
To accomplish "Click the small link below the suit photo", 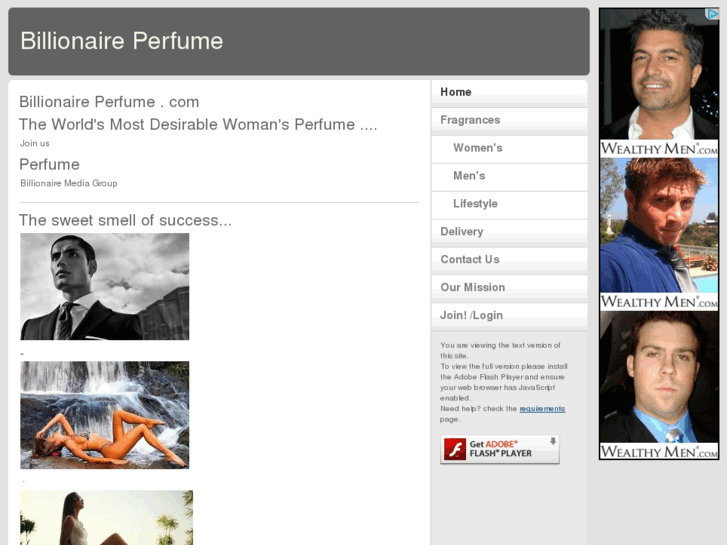I will click(22, 354).
